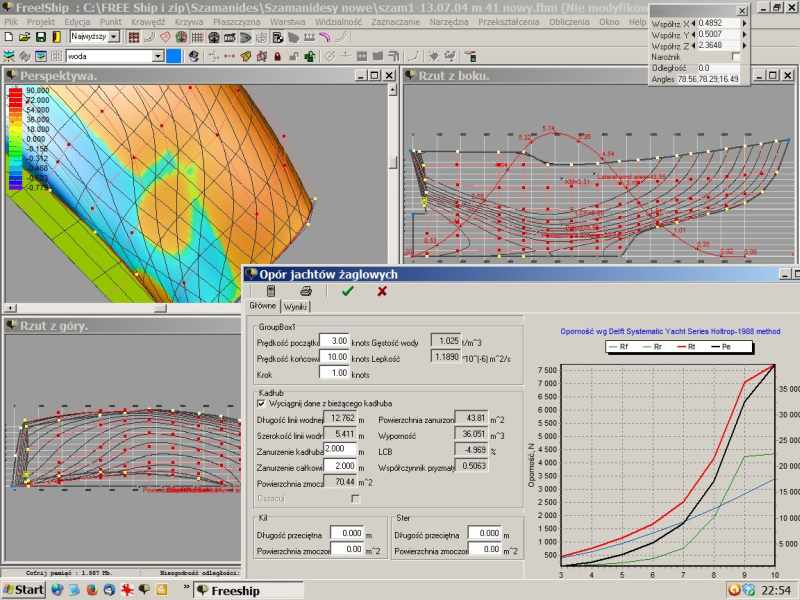
Task: Click right arrow of Współrz X
Action: click(x=744, y=23)
